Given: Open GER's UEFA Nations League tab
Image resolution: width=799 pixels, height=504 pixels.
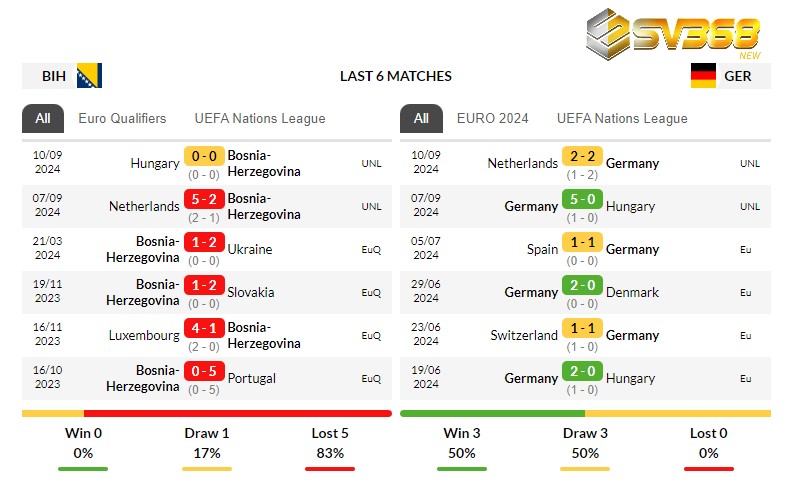Looking at the screenshot, I should tap(622, 118).
